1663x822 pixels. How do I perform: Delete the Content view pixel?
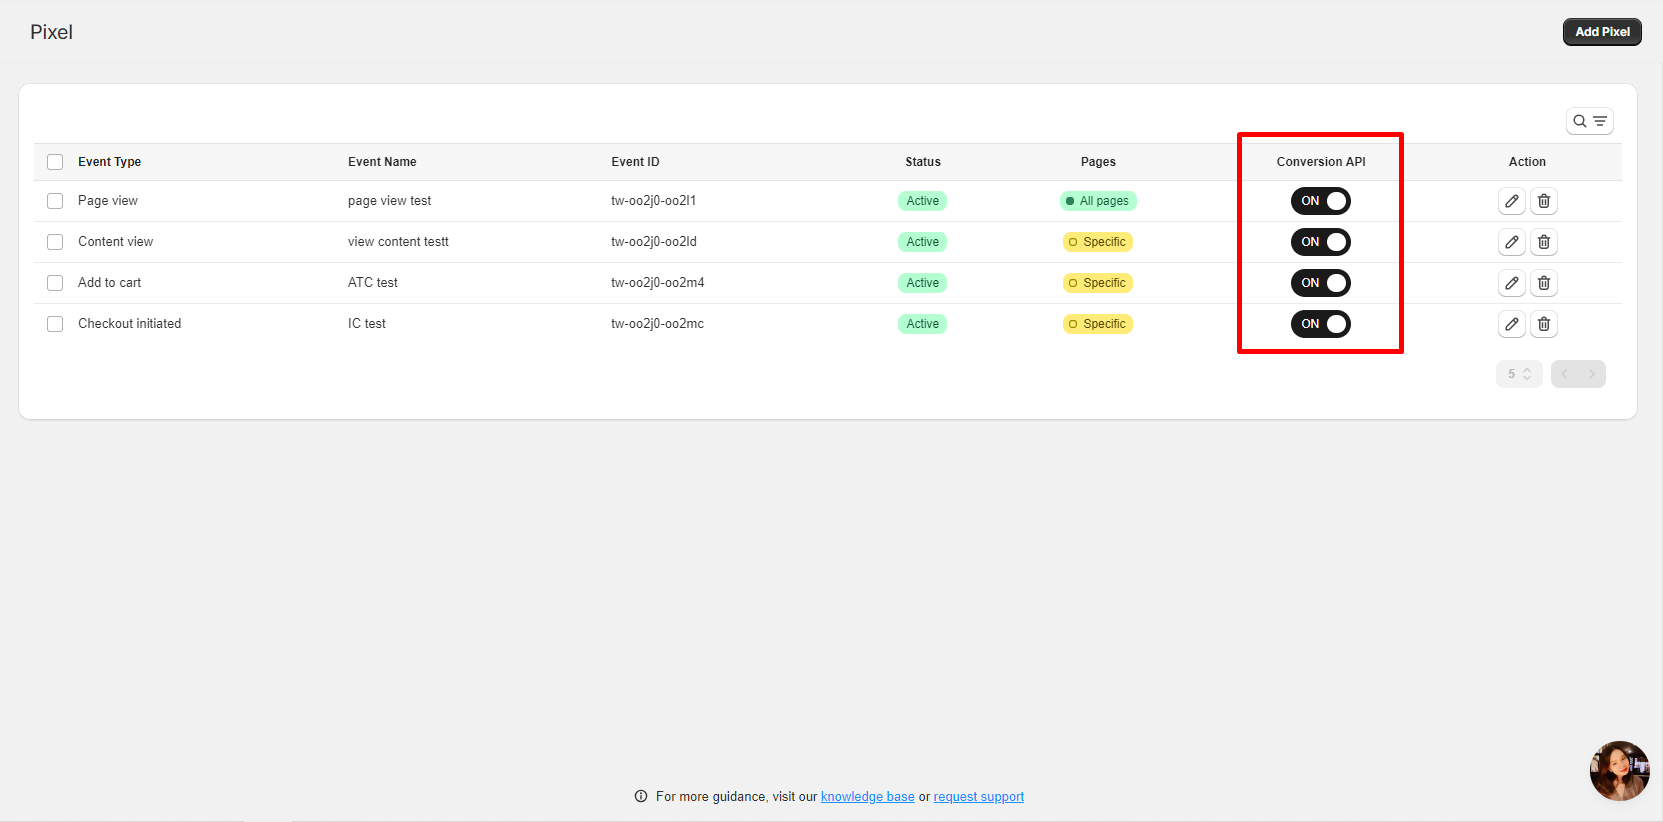pos(1543,242)
